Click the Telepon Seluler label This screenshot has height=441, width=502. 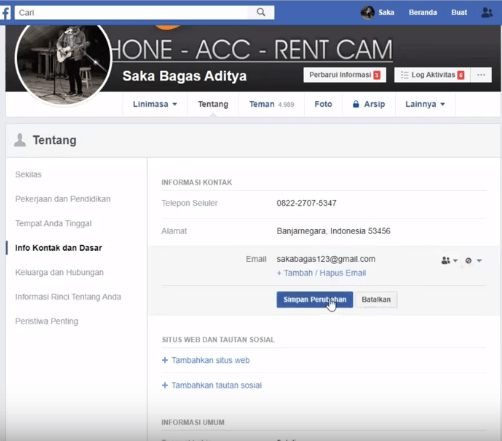(x=189, y=203)
